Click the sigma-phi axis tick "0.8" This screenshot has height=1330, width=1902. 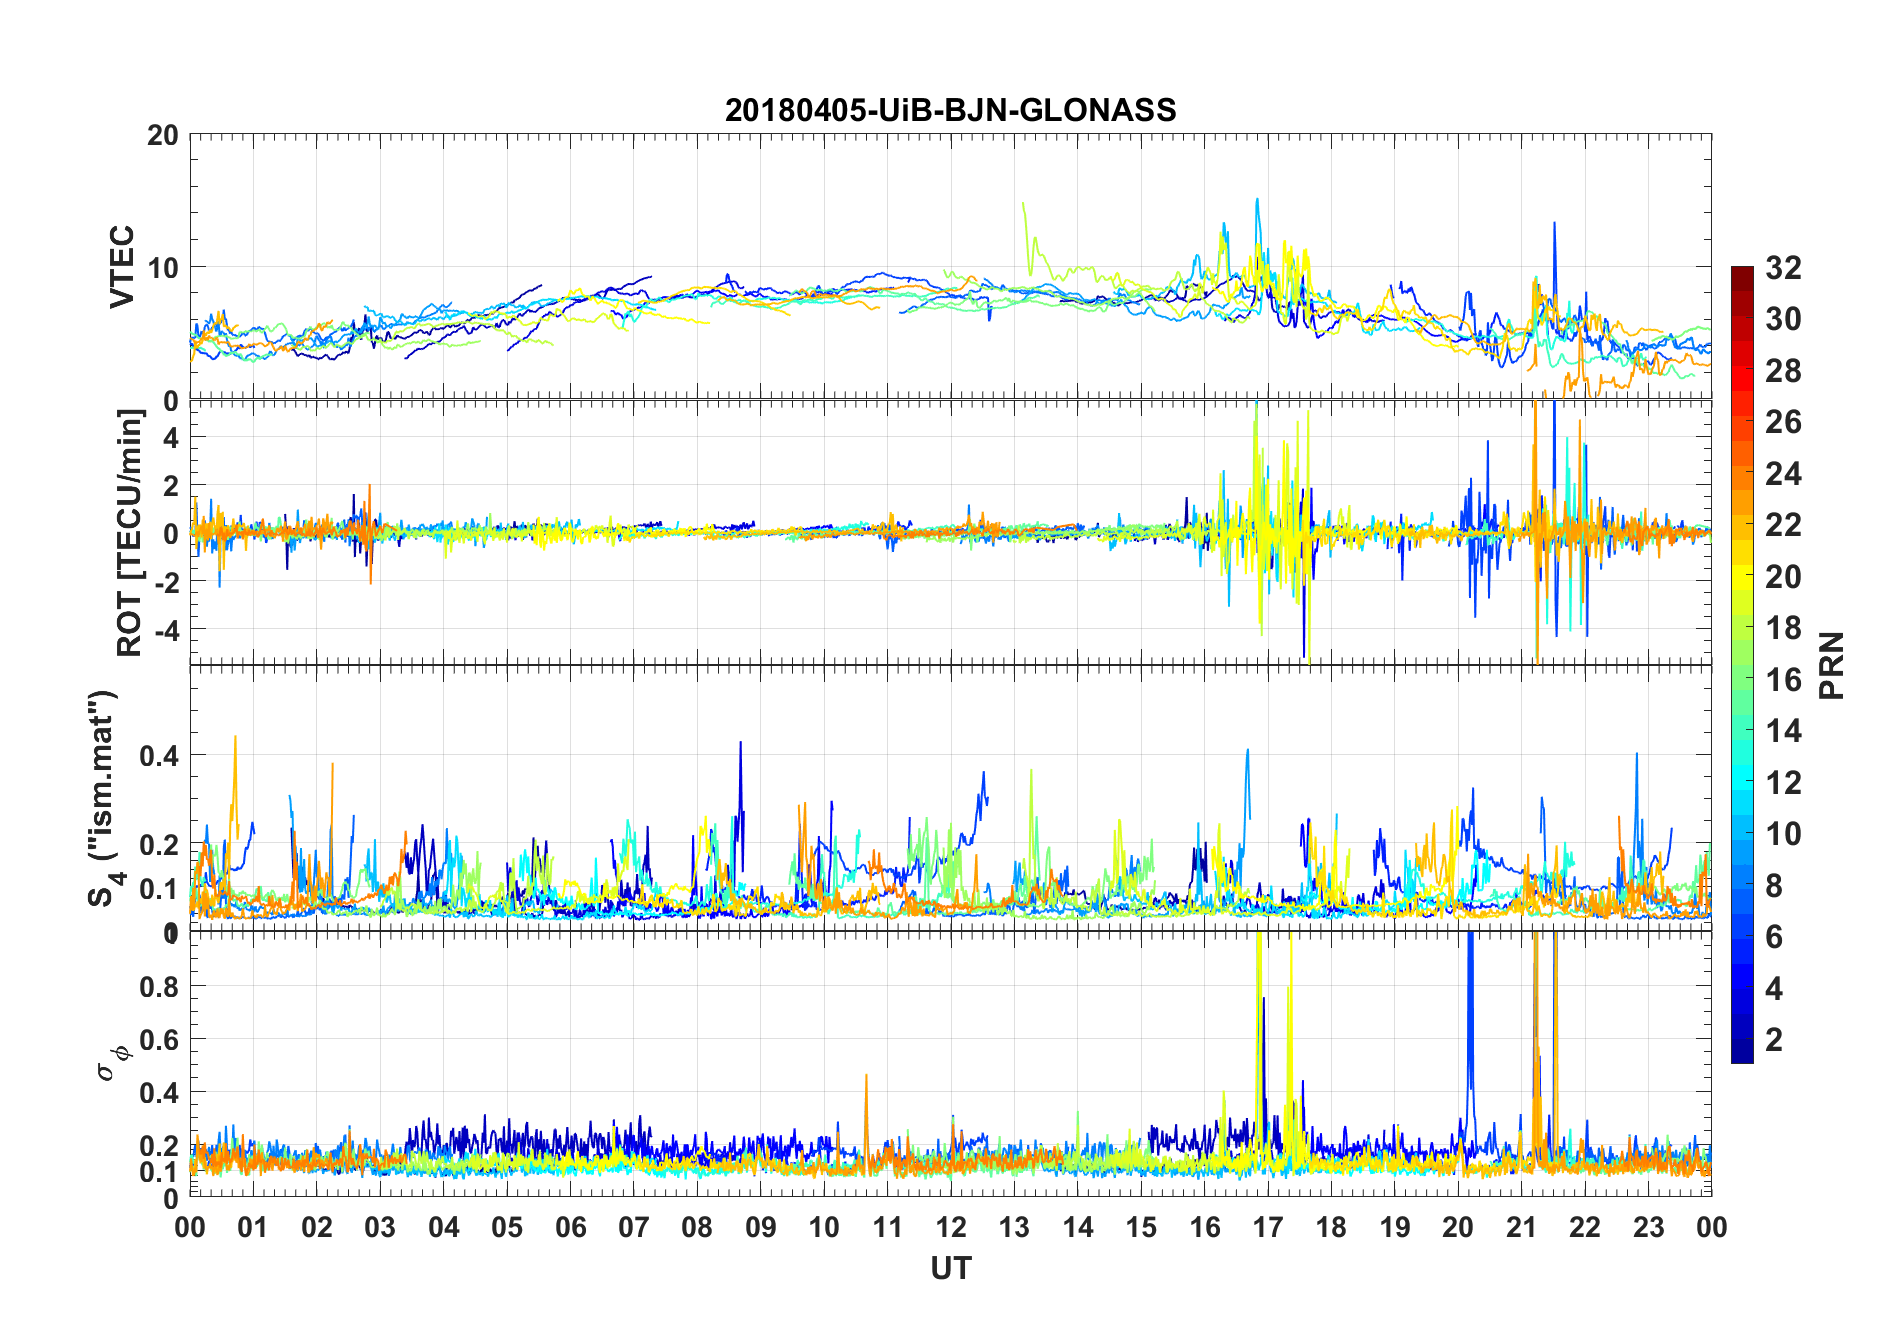coord(159,986)
